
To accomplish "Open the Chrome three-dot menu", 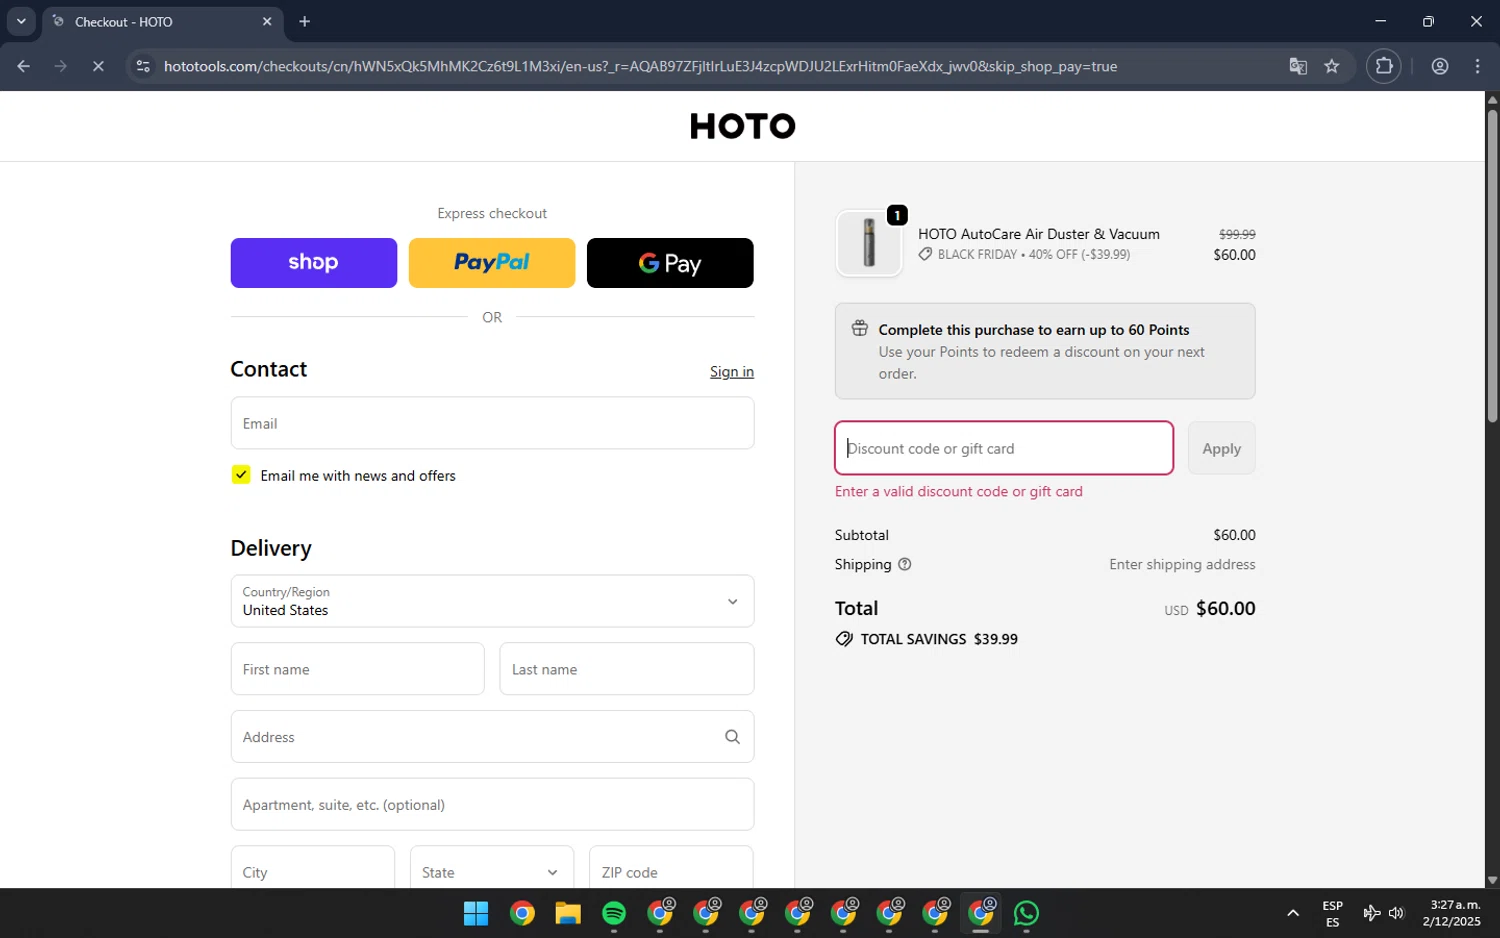I will click(1477, 66).
